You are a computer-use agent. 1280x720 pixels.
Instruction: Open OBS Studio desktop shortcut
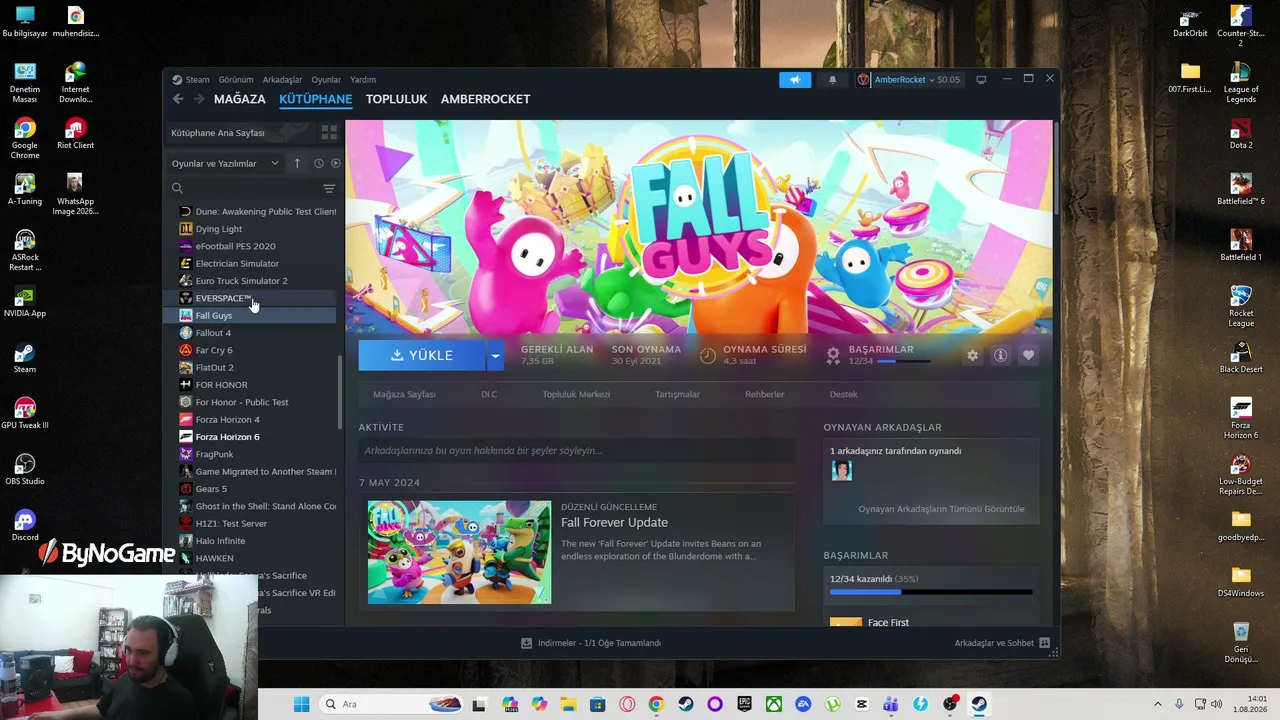(25, 469)
